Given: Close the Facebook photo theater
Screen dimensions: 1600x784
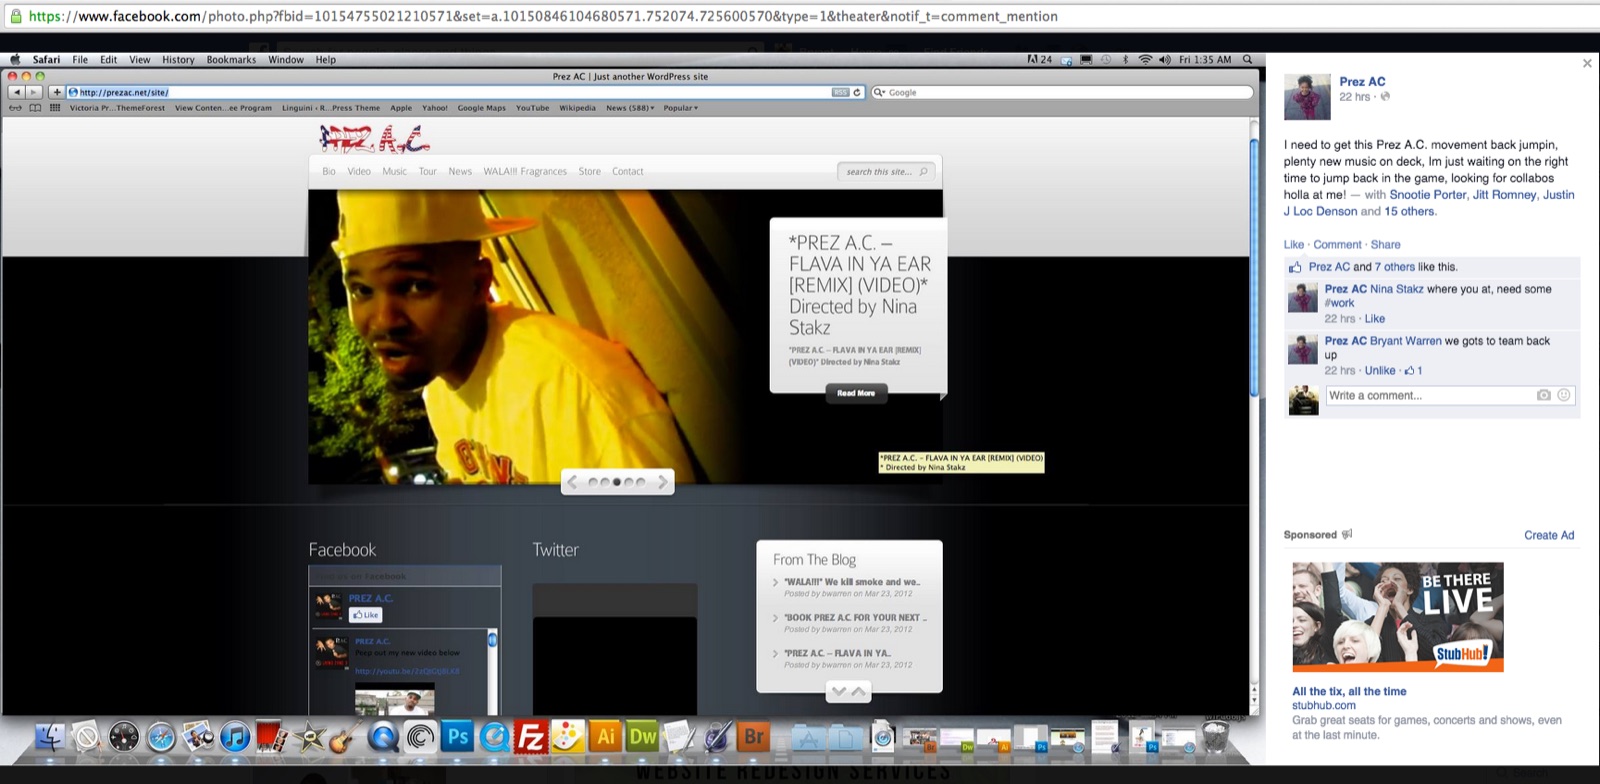Looking at the screenshot, I should (x=1587, y=63).
